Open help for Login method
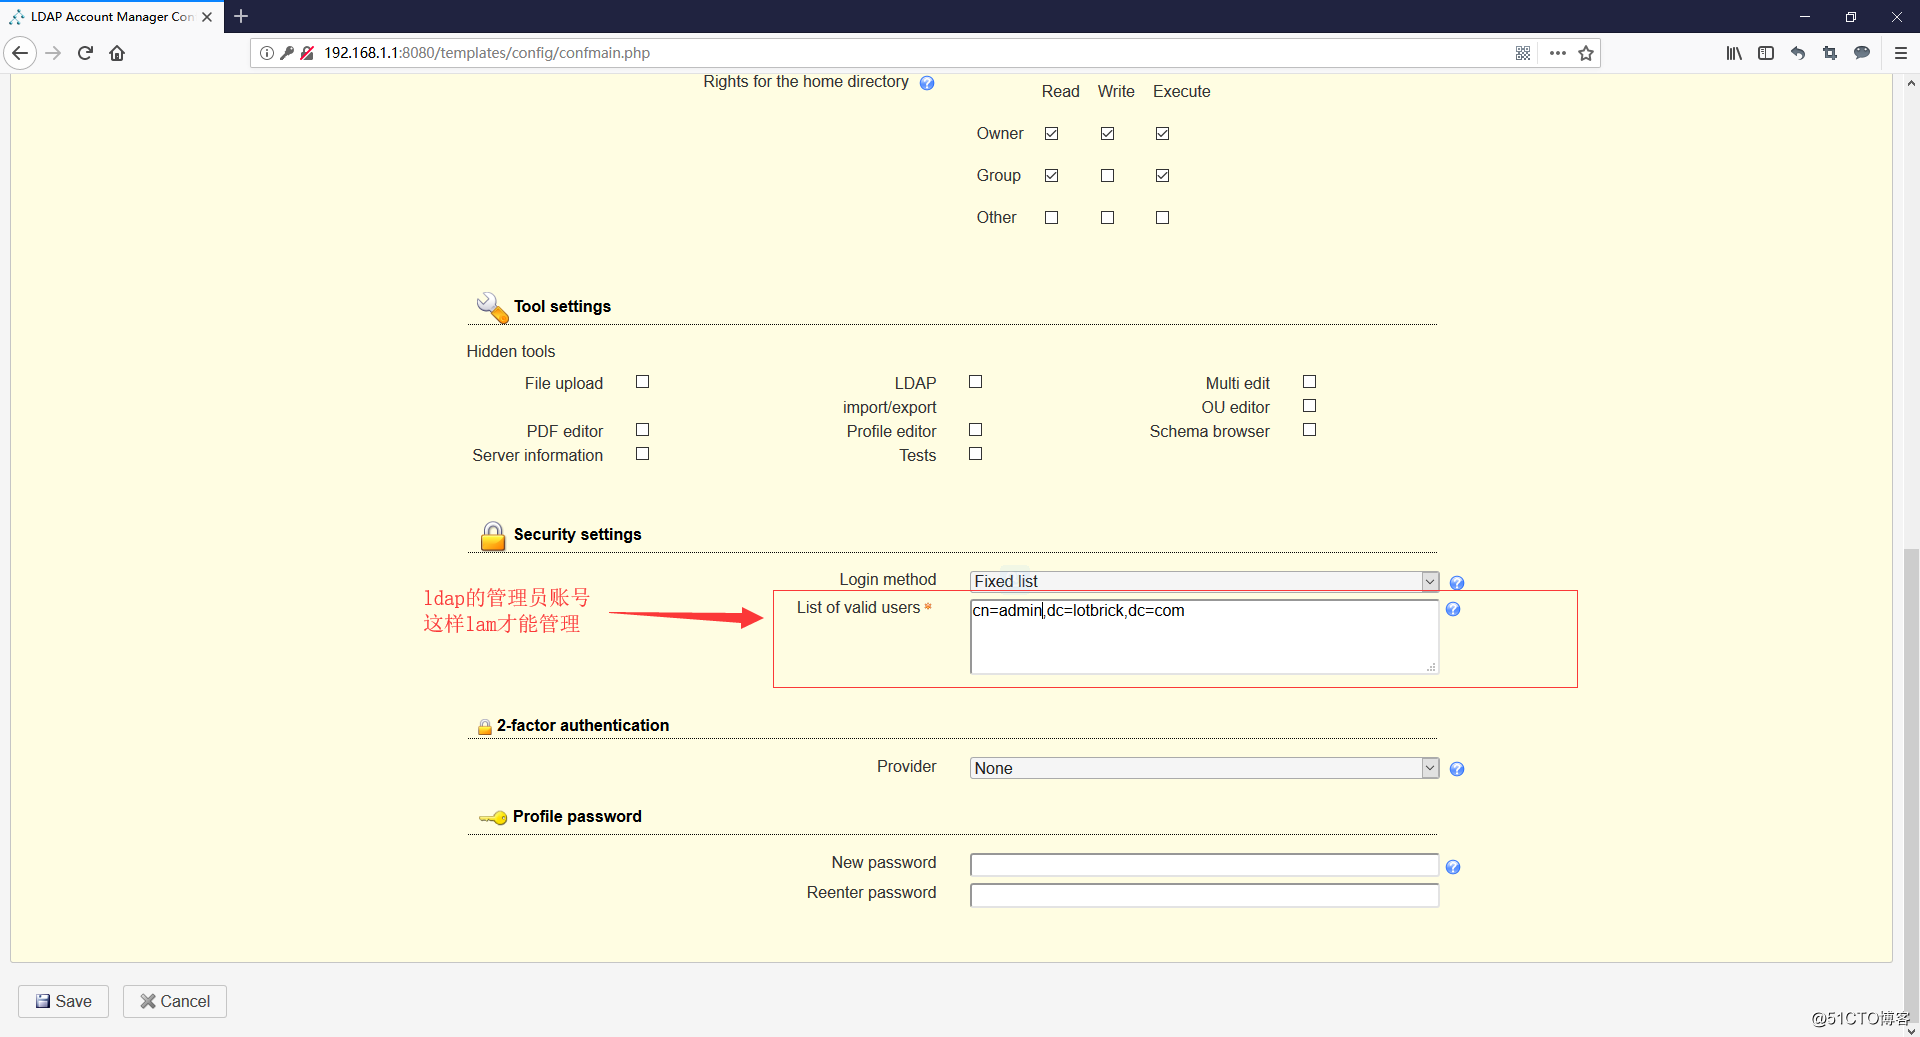Image resolution: width=1920 pixels, height=1037 pixels. 1457,583
